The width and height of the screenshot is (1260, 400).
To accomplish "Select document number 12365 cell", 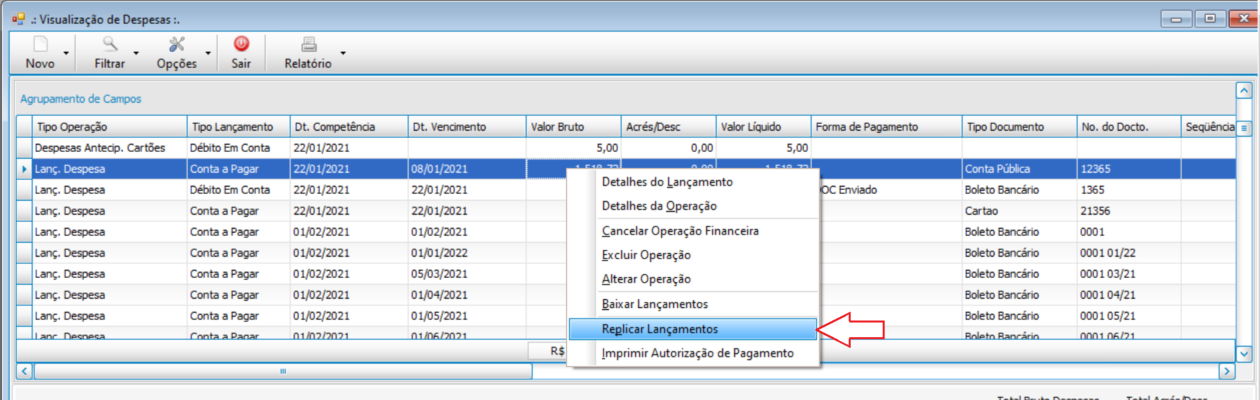I will tap(1129, 169).
